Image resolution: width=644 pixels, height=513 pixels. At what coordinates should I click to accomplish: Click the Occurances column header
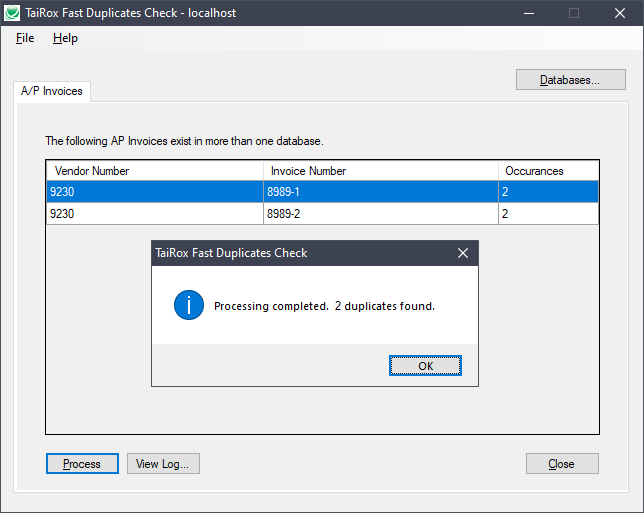coord(548,171)
